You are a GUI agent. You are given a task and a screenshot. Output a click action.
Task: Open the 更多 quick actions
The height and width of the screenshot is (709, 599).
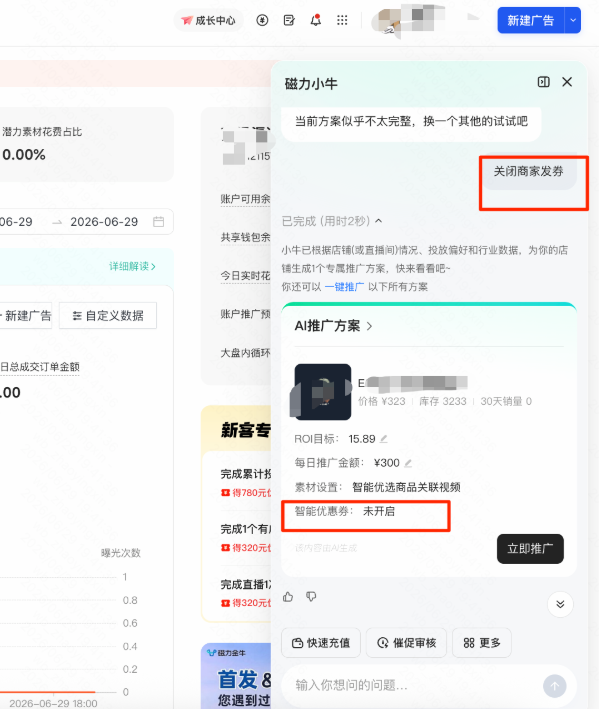[482, 643]
